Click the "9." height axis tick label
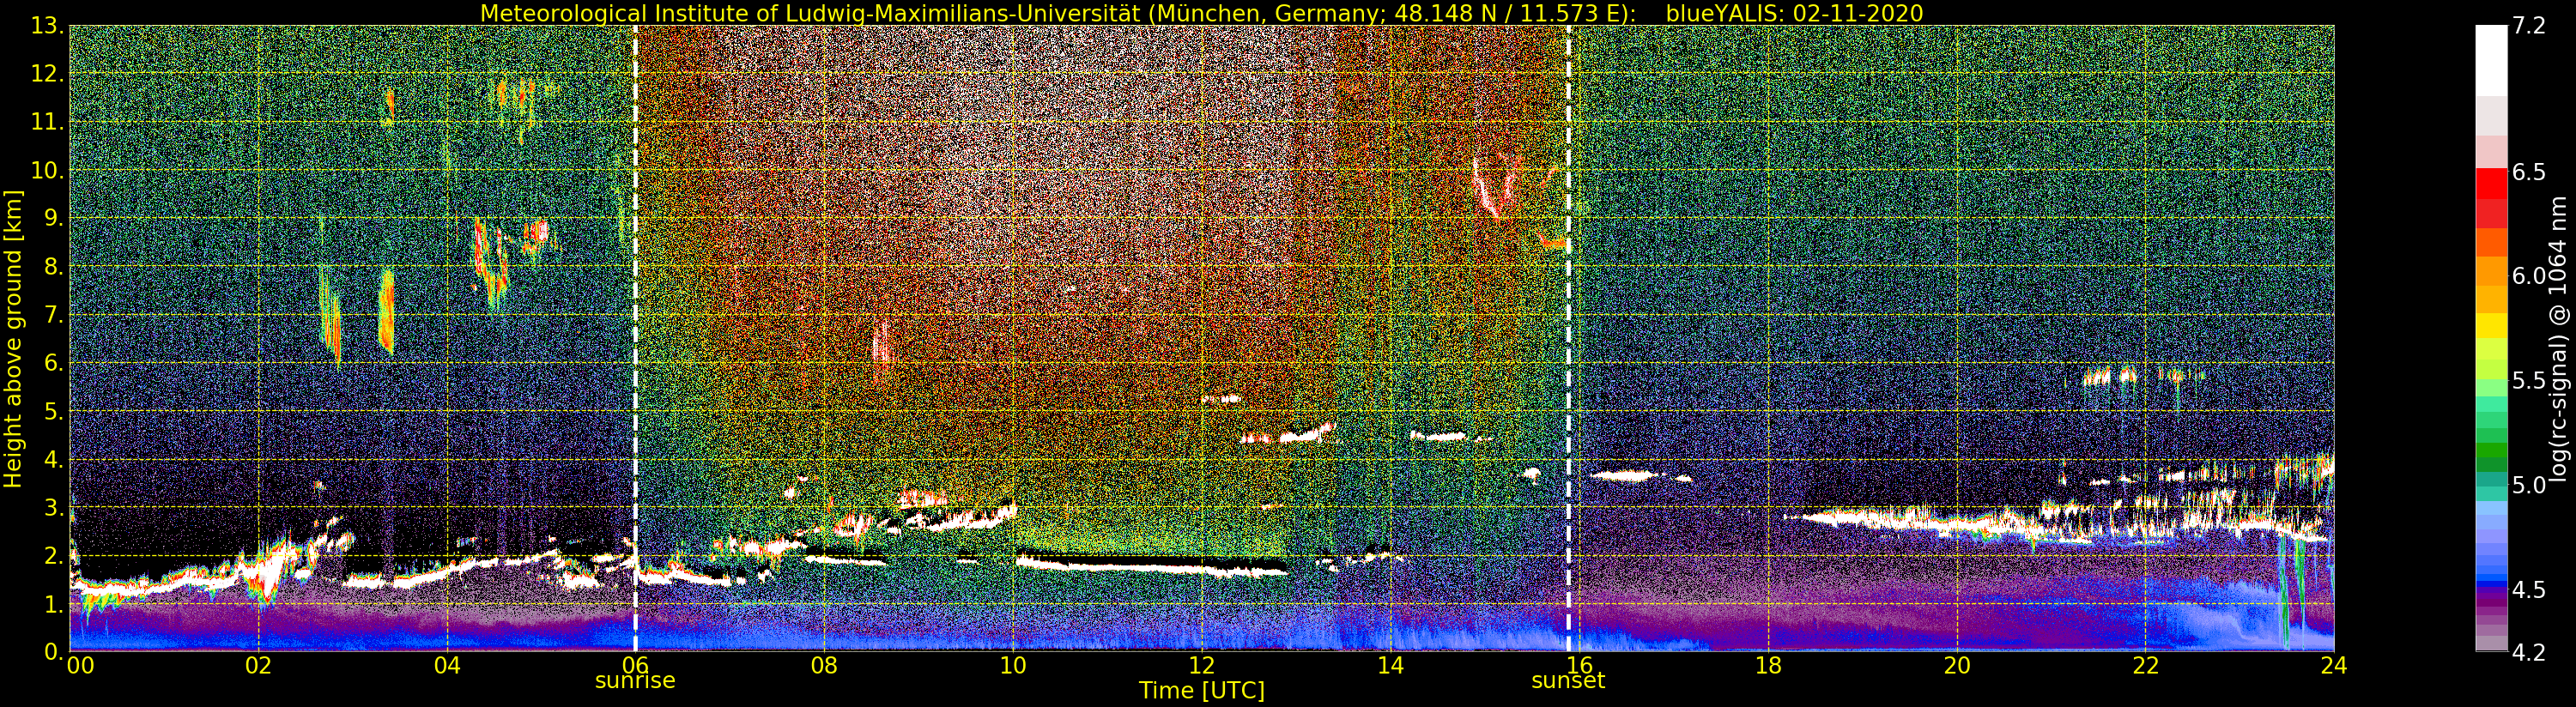Image resolution: width=2576 pixels, height=707 pixels. point(53,218)
